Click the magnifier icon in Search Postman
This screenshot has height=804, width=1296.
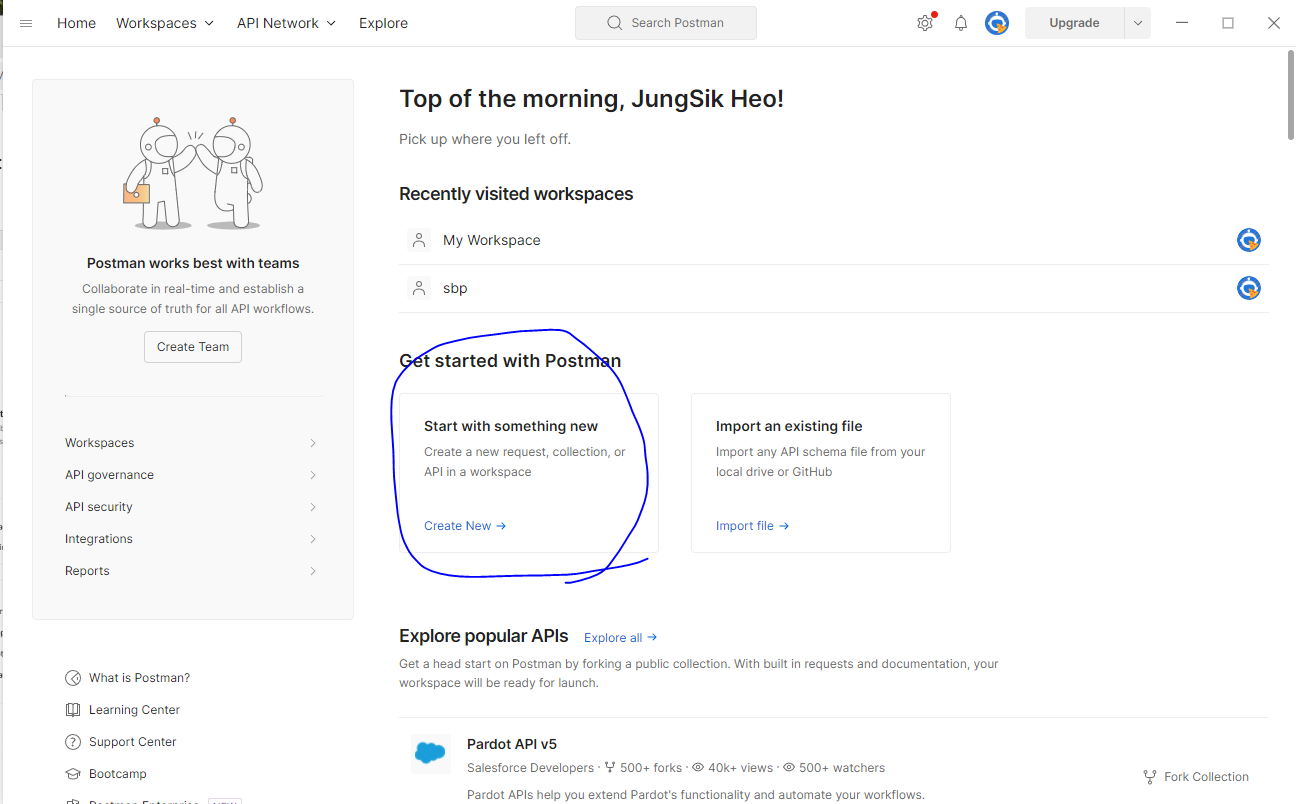pyautogui.click(x=615, y=23)
